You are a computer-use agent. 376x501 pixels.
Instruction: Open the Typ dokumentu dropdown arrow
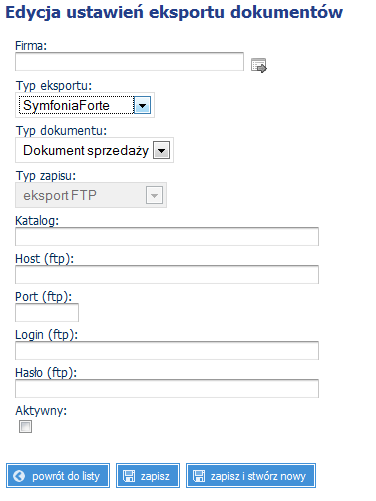coord(161,150)
